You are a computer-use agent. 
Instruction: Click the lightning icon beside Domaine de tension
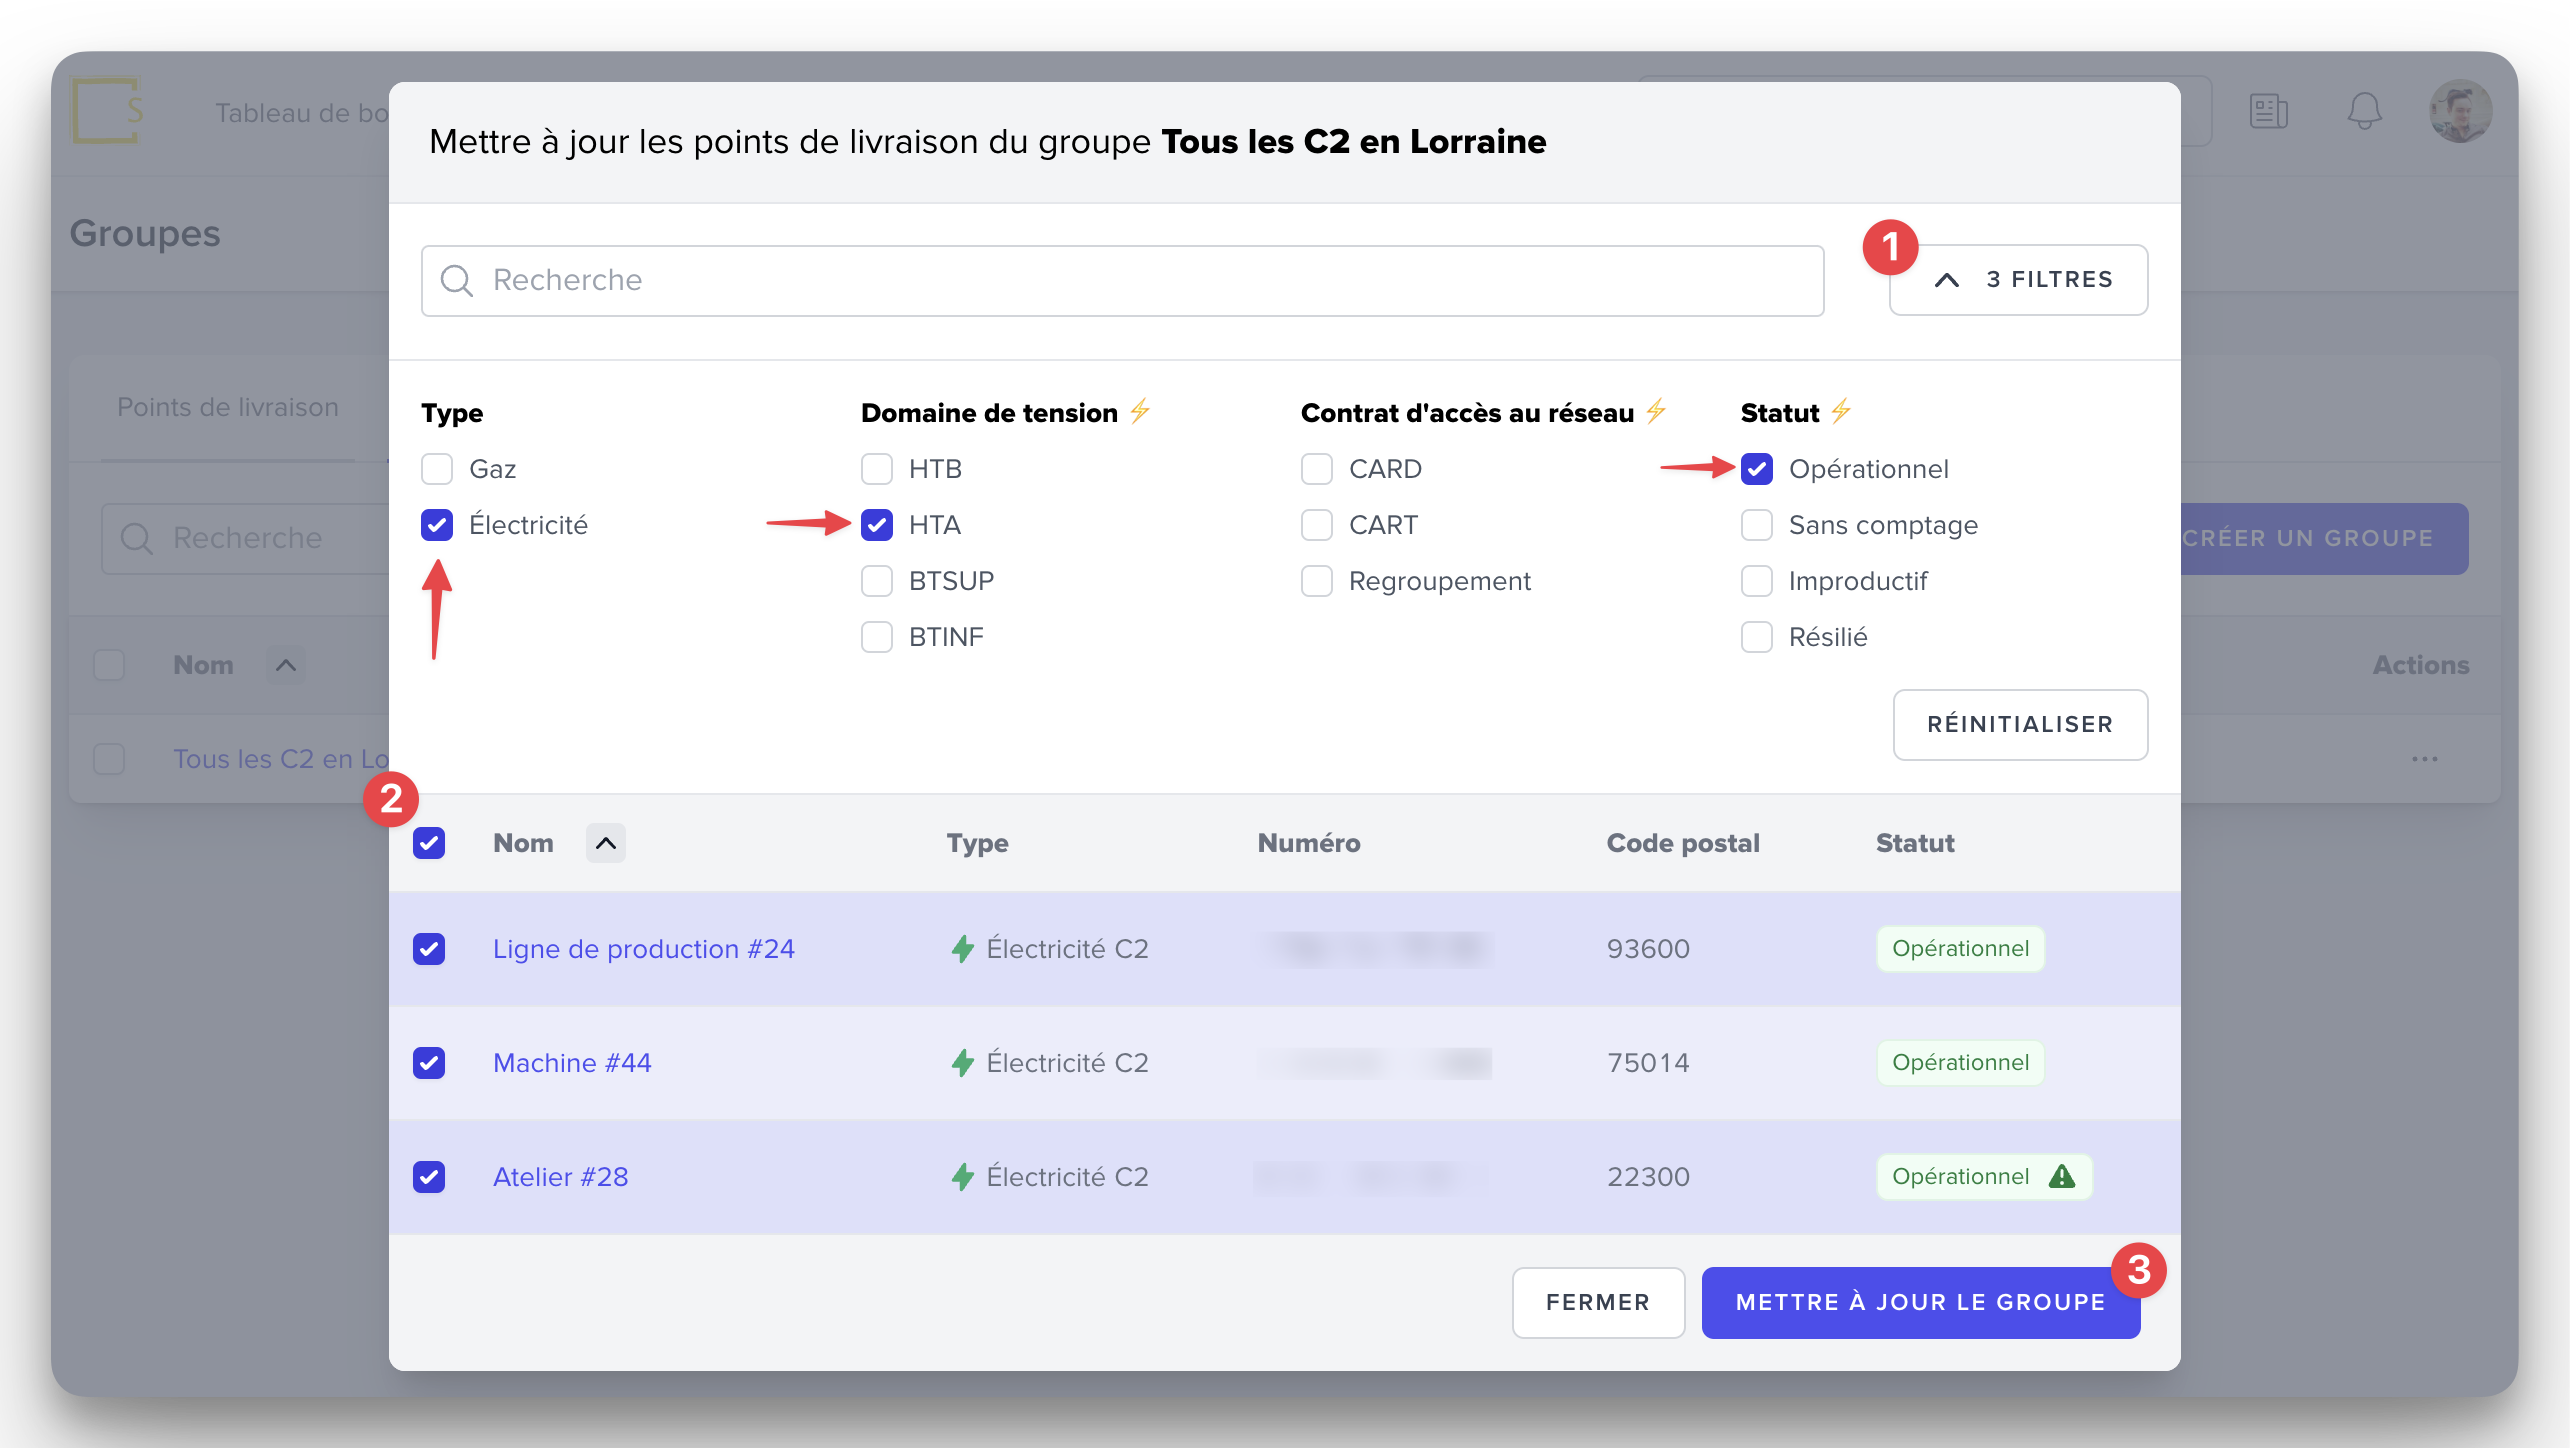(1140, 411)
